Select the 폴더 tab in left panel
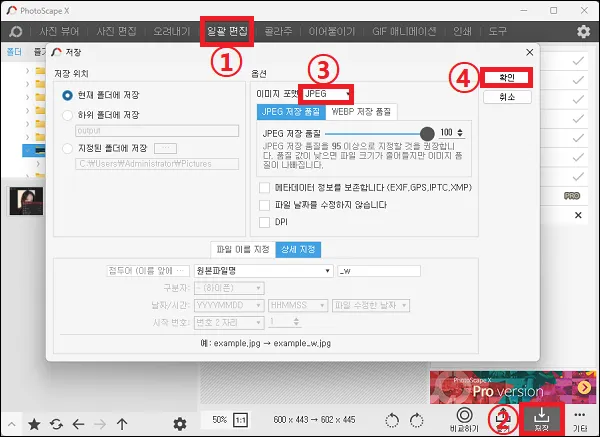600x437 pixels. [x=15, y=52]
